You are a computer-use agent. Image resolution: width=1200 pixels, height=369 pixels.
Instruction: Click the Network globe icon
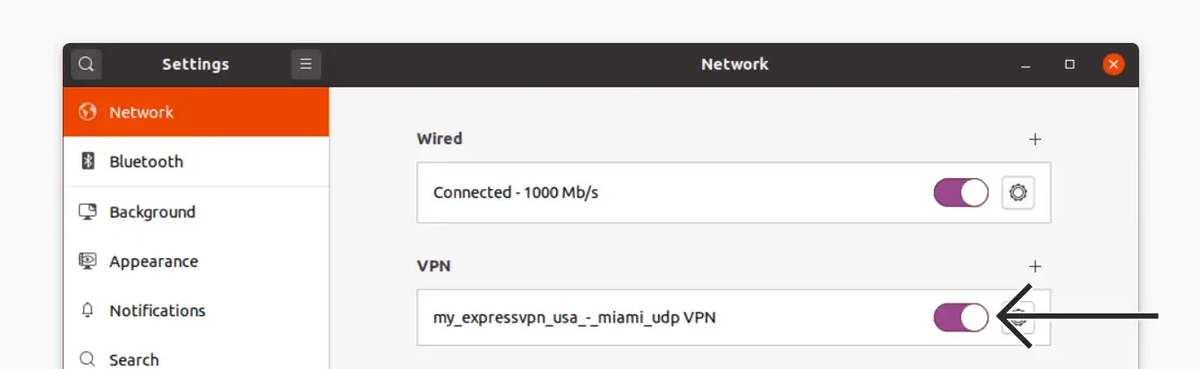click(88, 112)
